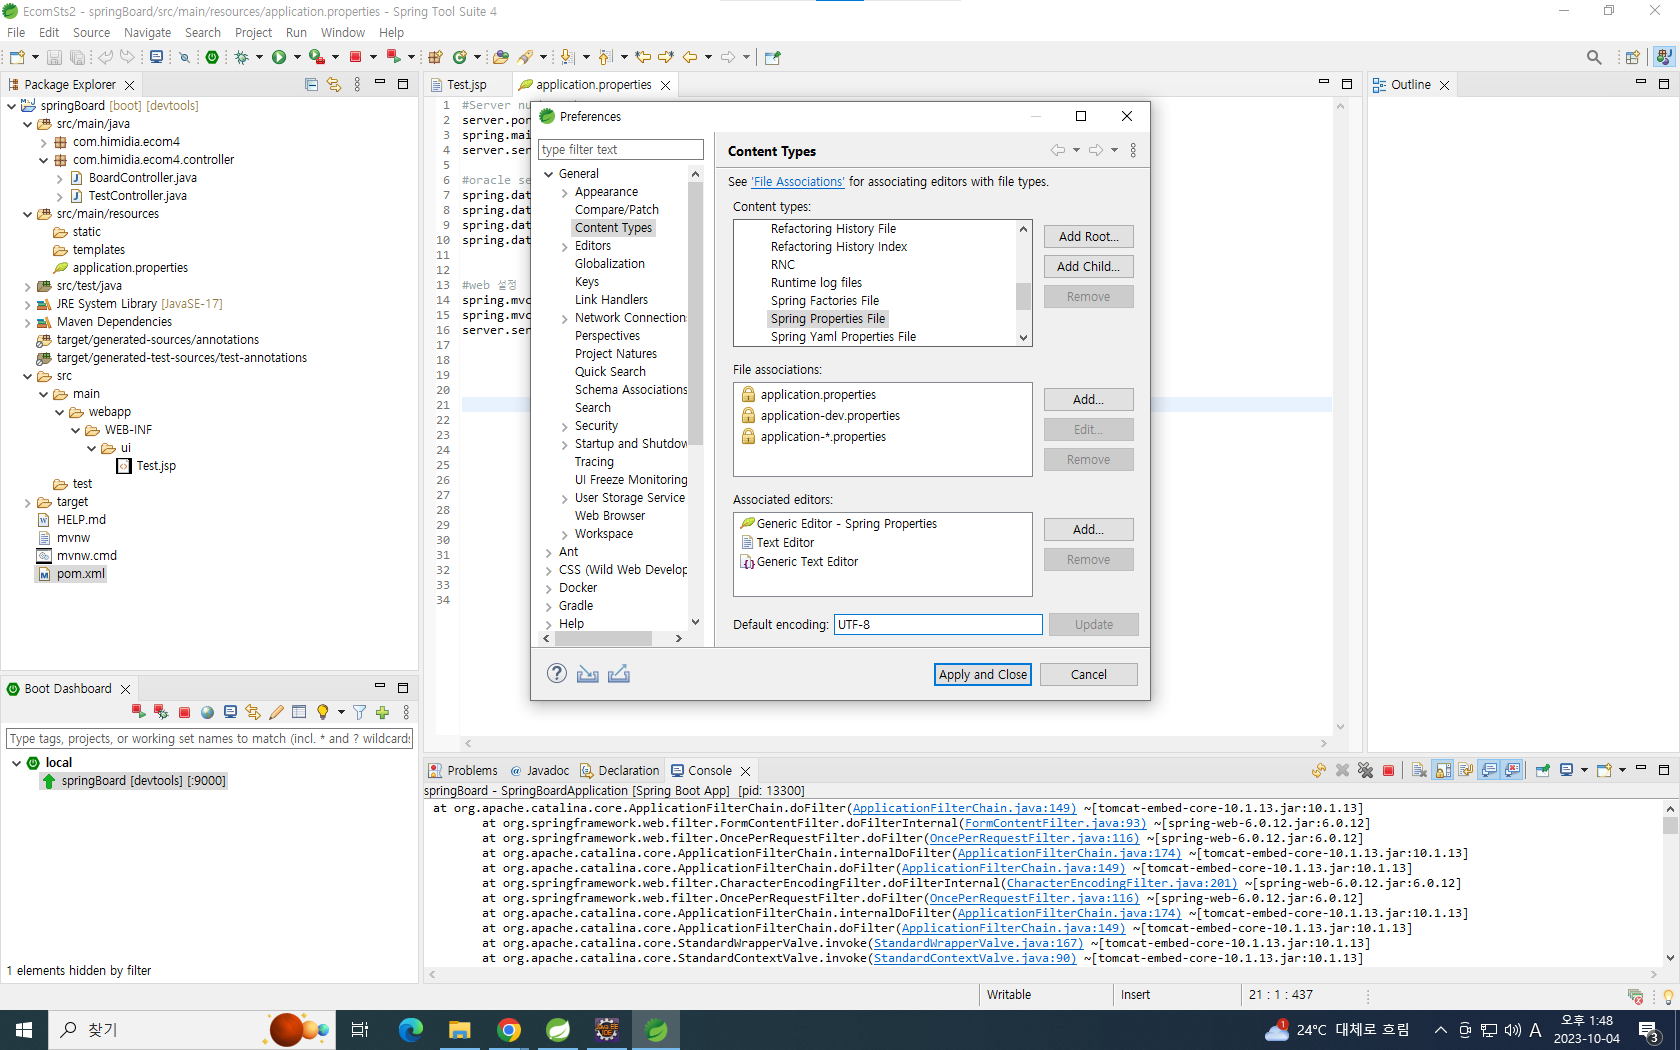The width and height of the screenshot is (1680, 1050).
Task: Toggle Scroll Lock in Console toolbar
Action: (x=1443, y=770)
